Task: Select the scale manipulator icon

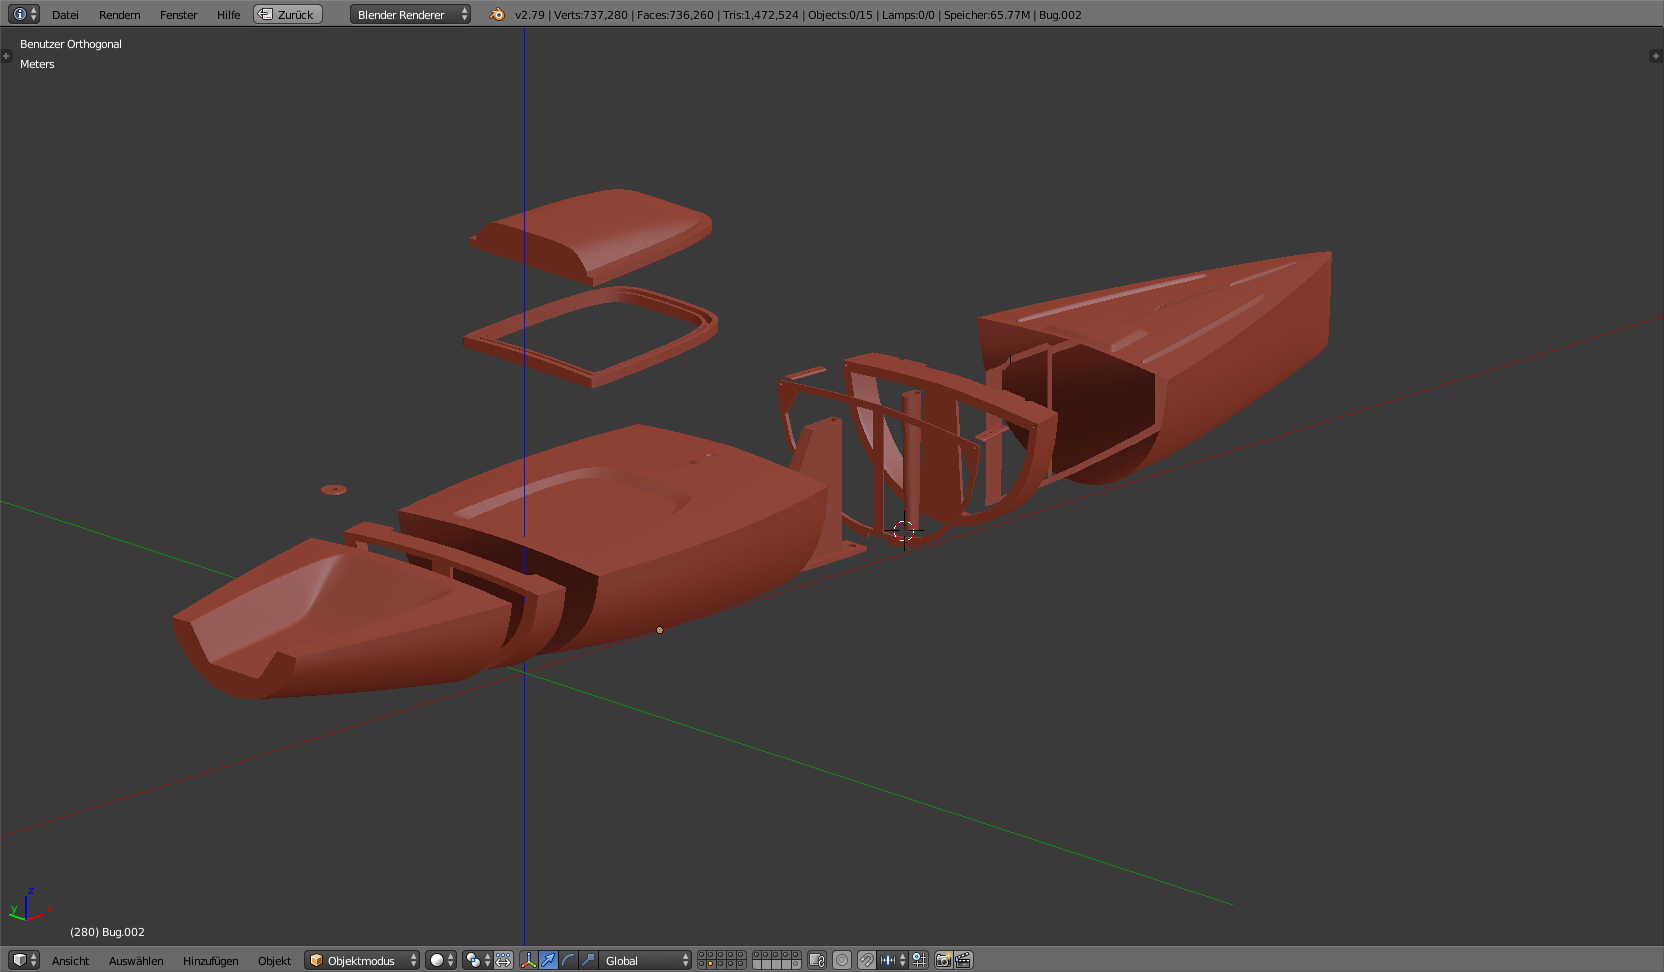Action: tap(588, 960)
